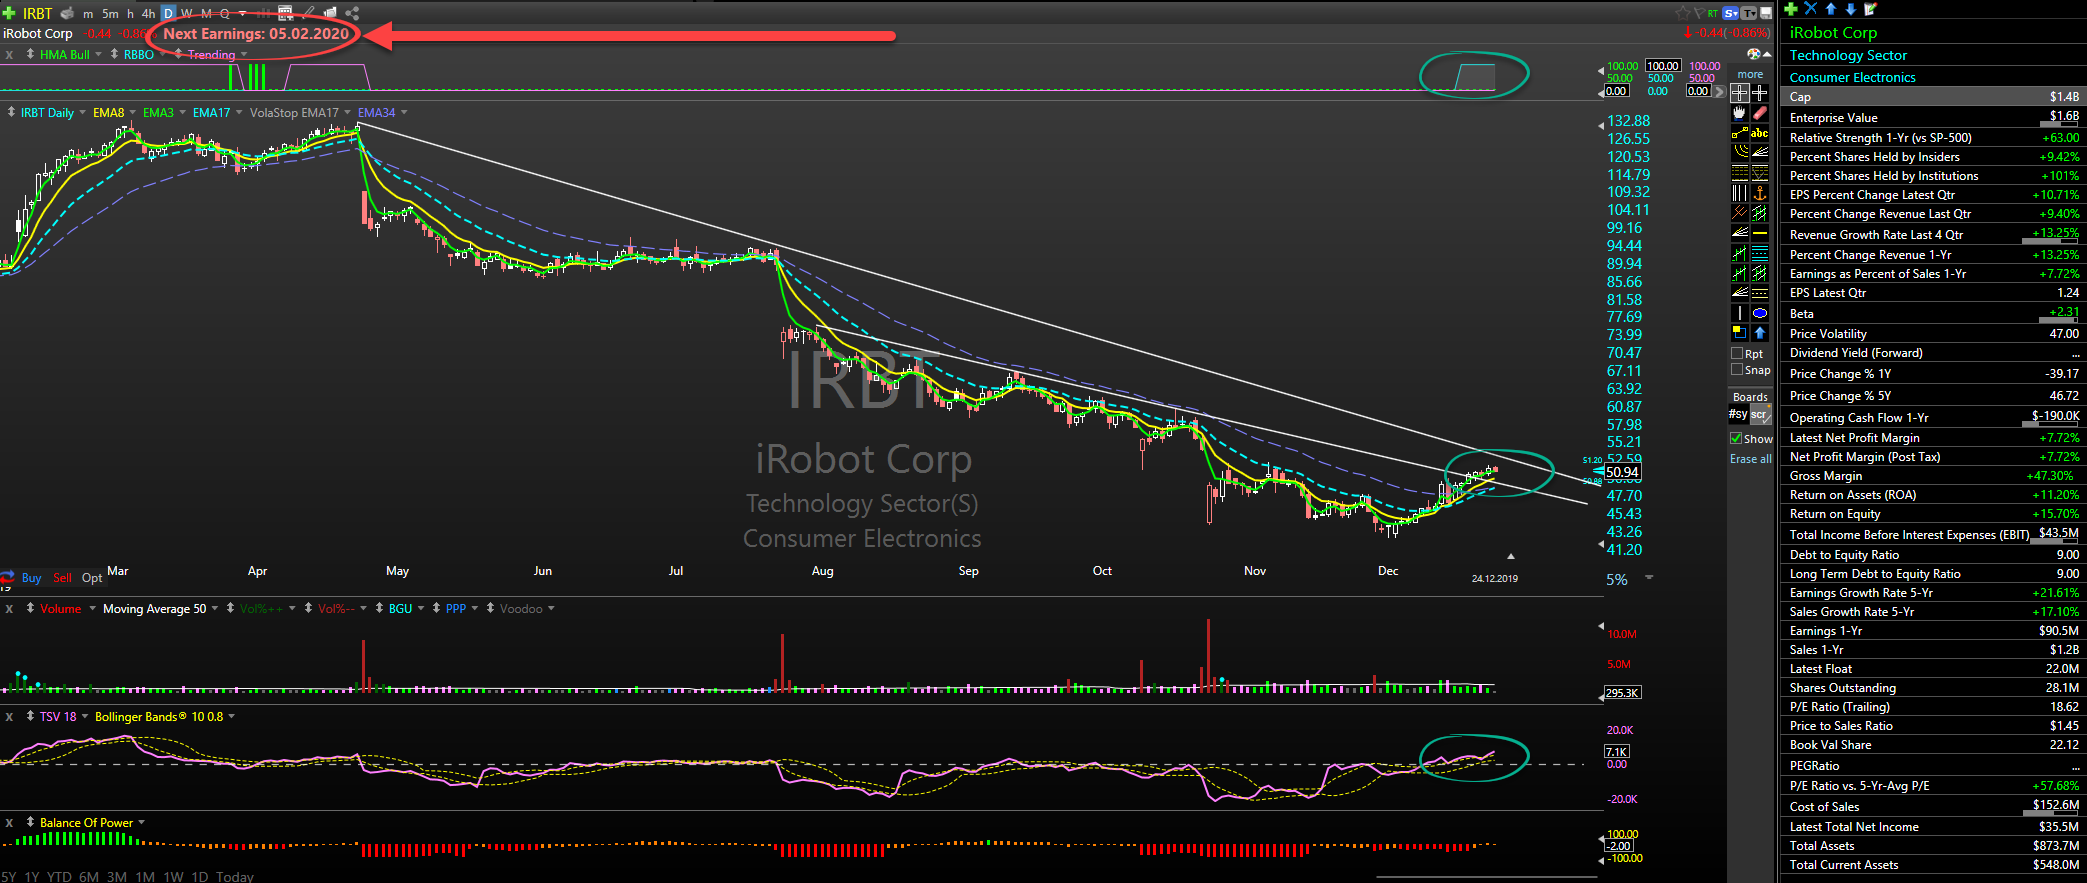Switch to the 4h timeframe
Screen dimensions: 2087x883
(148, 13)
